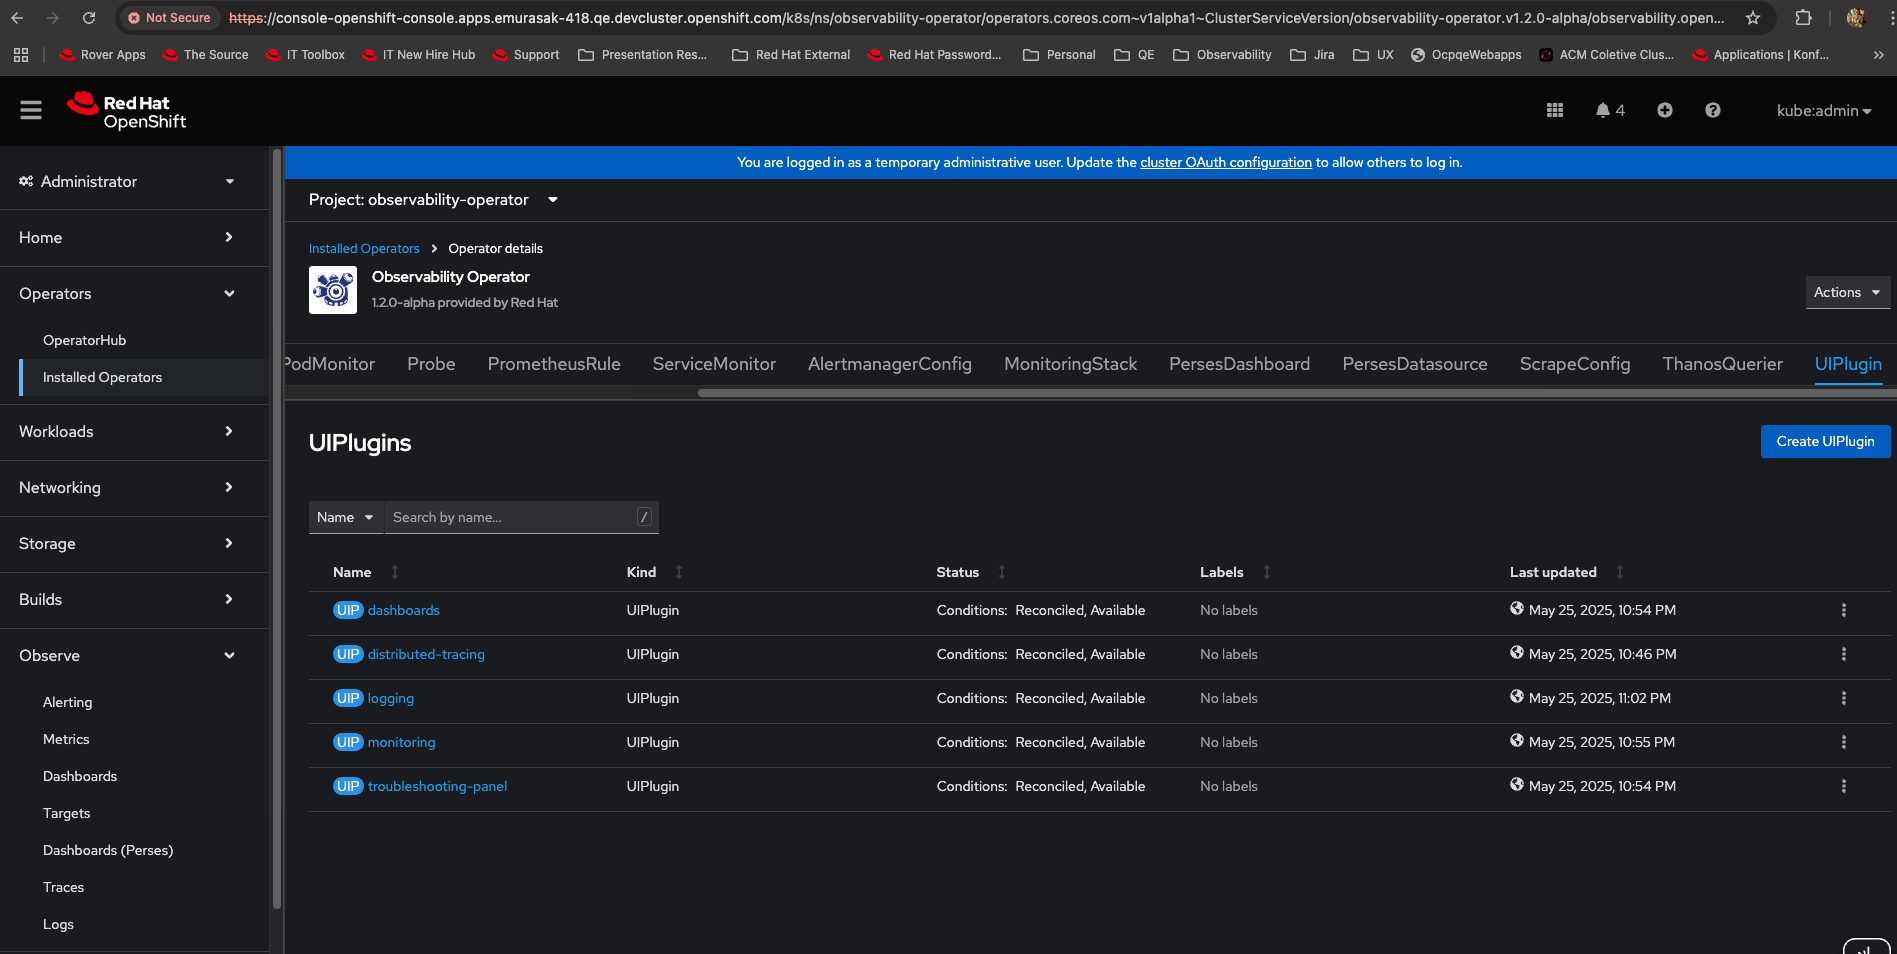Open the Project observability-operator dropdown
This screenshot has width=1897, height=954.
(433, 200)
